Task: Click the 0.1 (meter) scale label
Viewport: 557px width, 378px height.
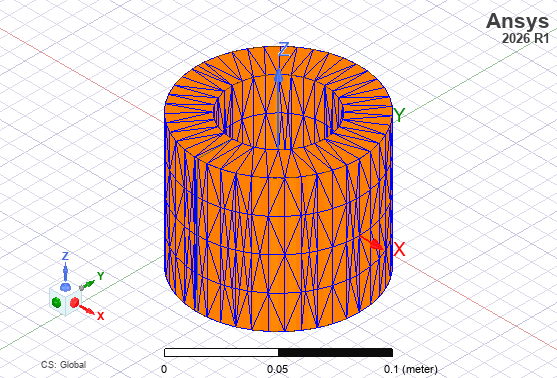Action: [411, 369]
